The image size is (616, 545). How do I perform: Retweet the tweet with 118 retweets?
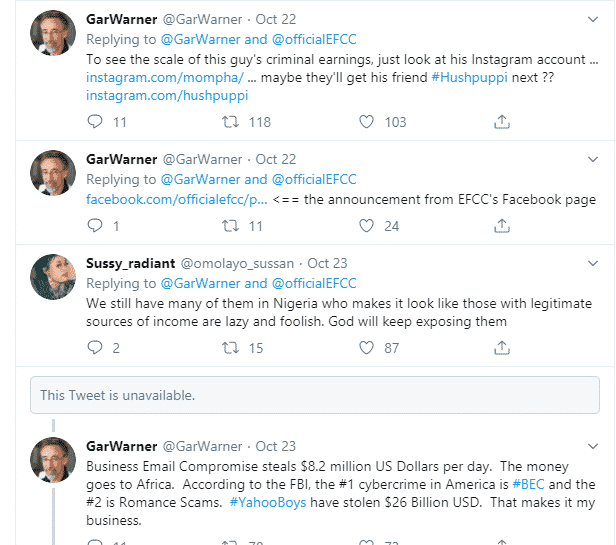229,122
